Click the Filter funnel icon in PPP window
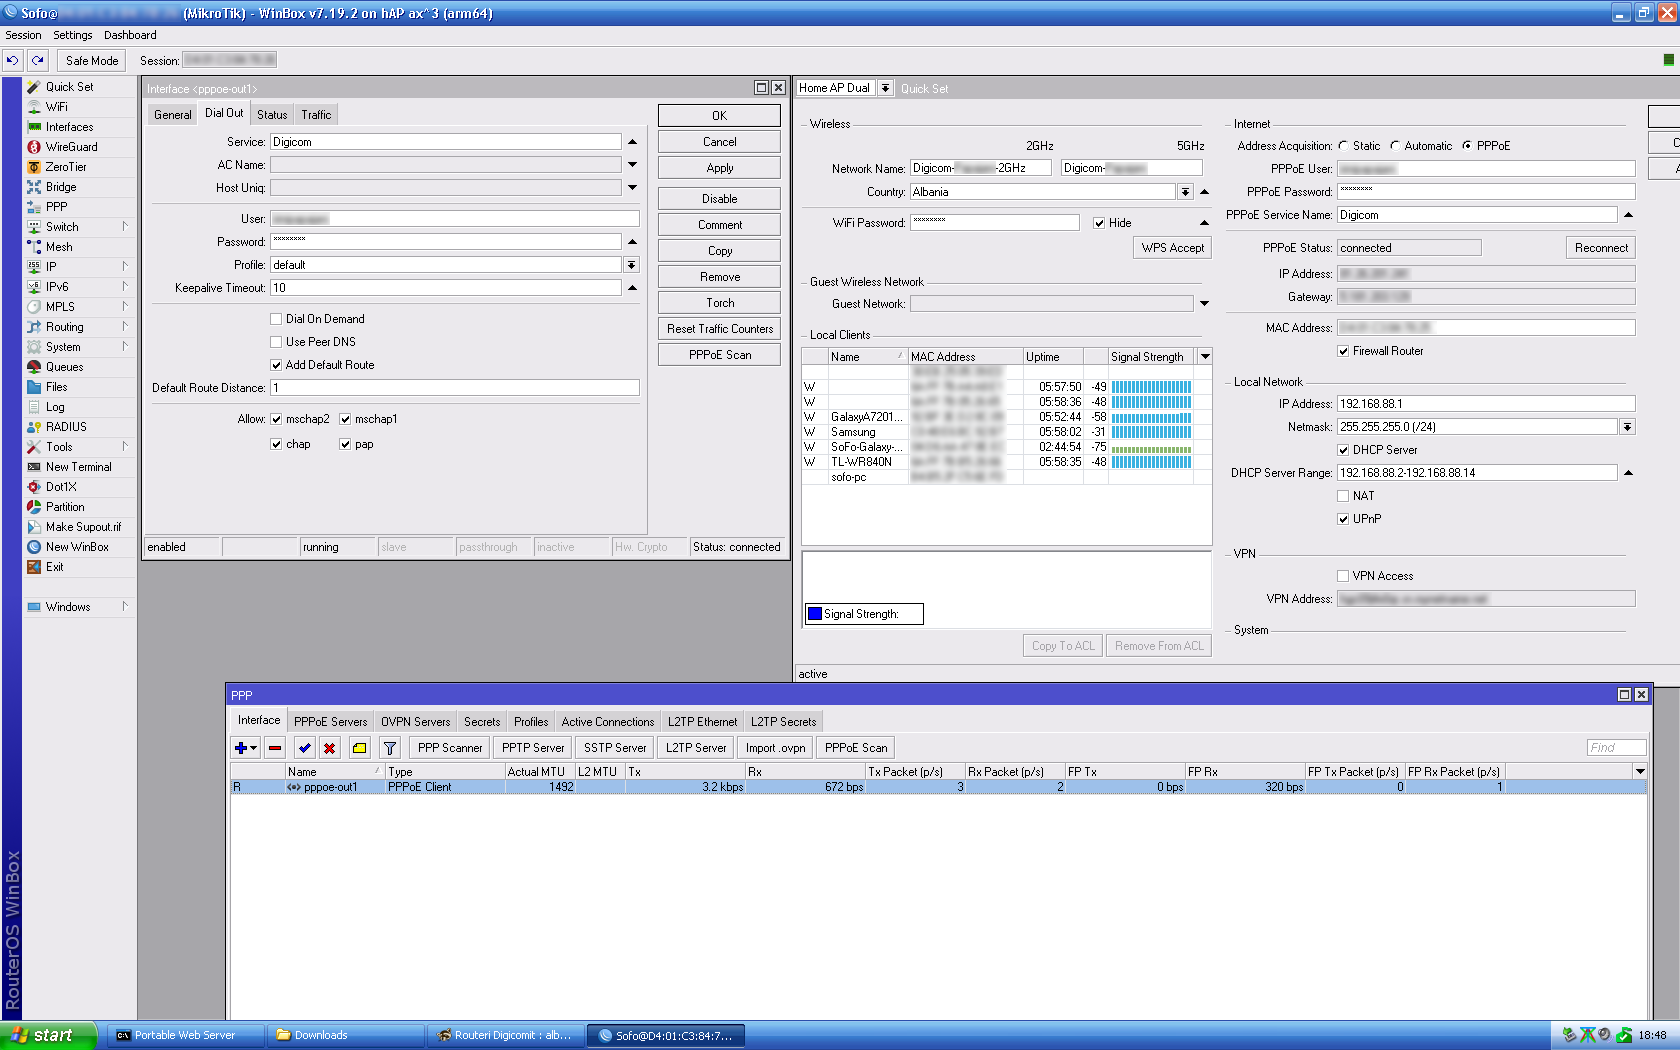The image size is (1680, 1050). coord(390,748)
